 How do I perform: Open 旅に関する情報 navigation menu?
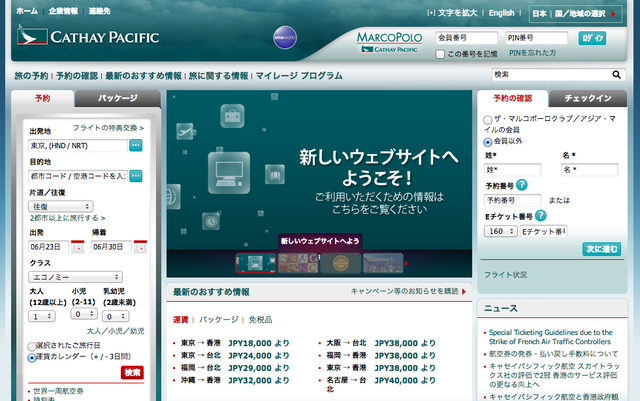coord(218,76)
